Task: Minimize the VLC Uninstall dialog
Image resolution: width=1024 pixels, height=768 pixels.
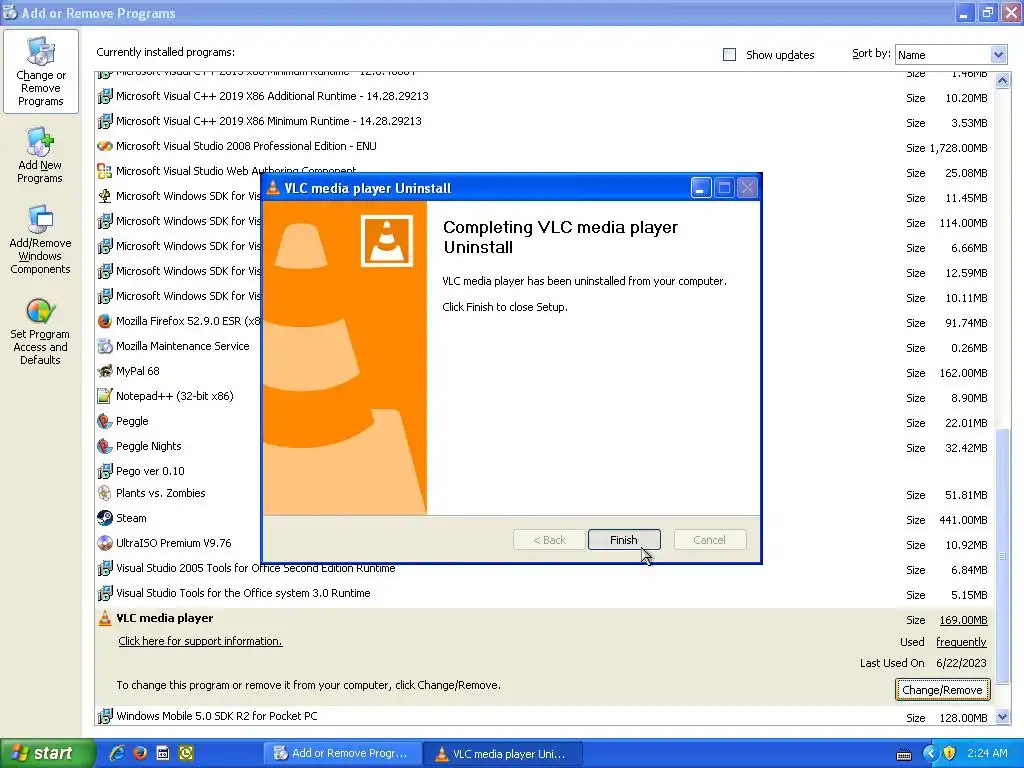Action: point(701,188)
